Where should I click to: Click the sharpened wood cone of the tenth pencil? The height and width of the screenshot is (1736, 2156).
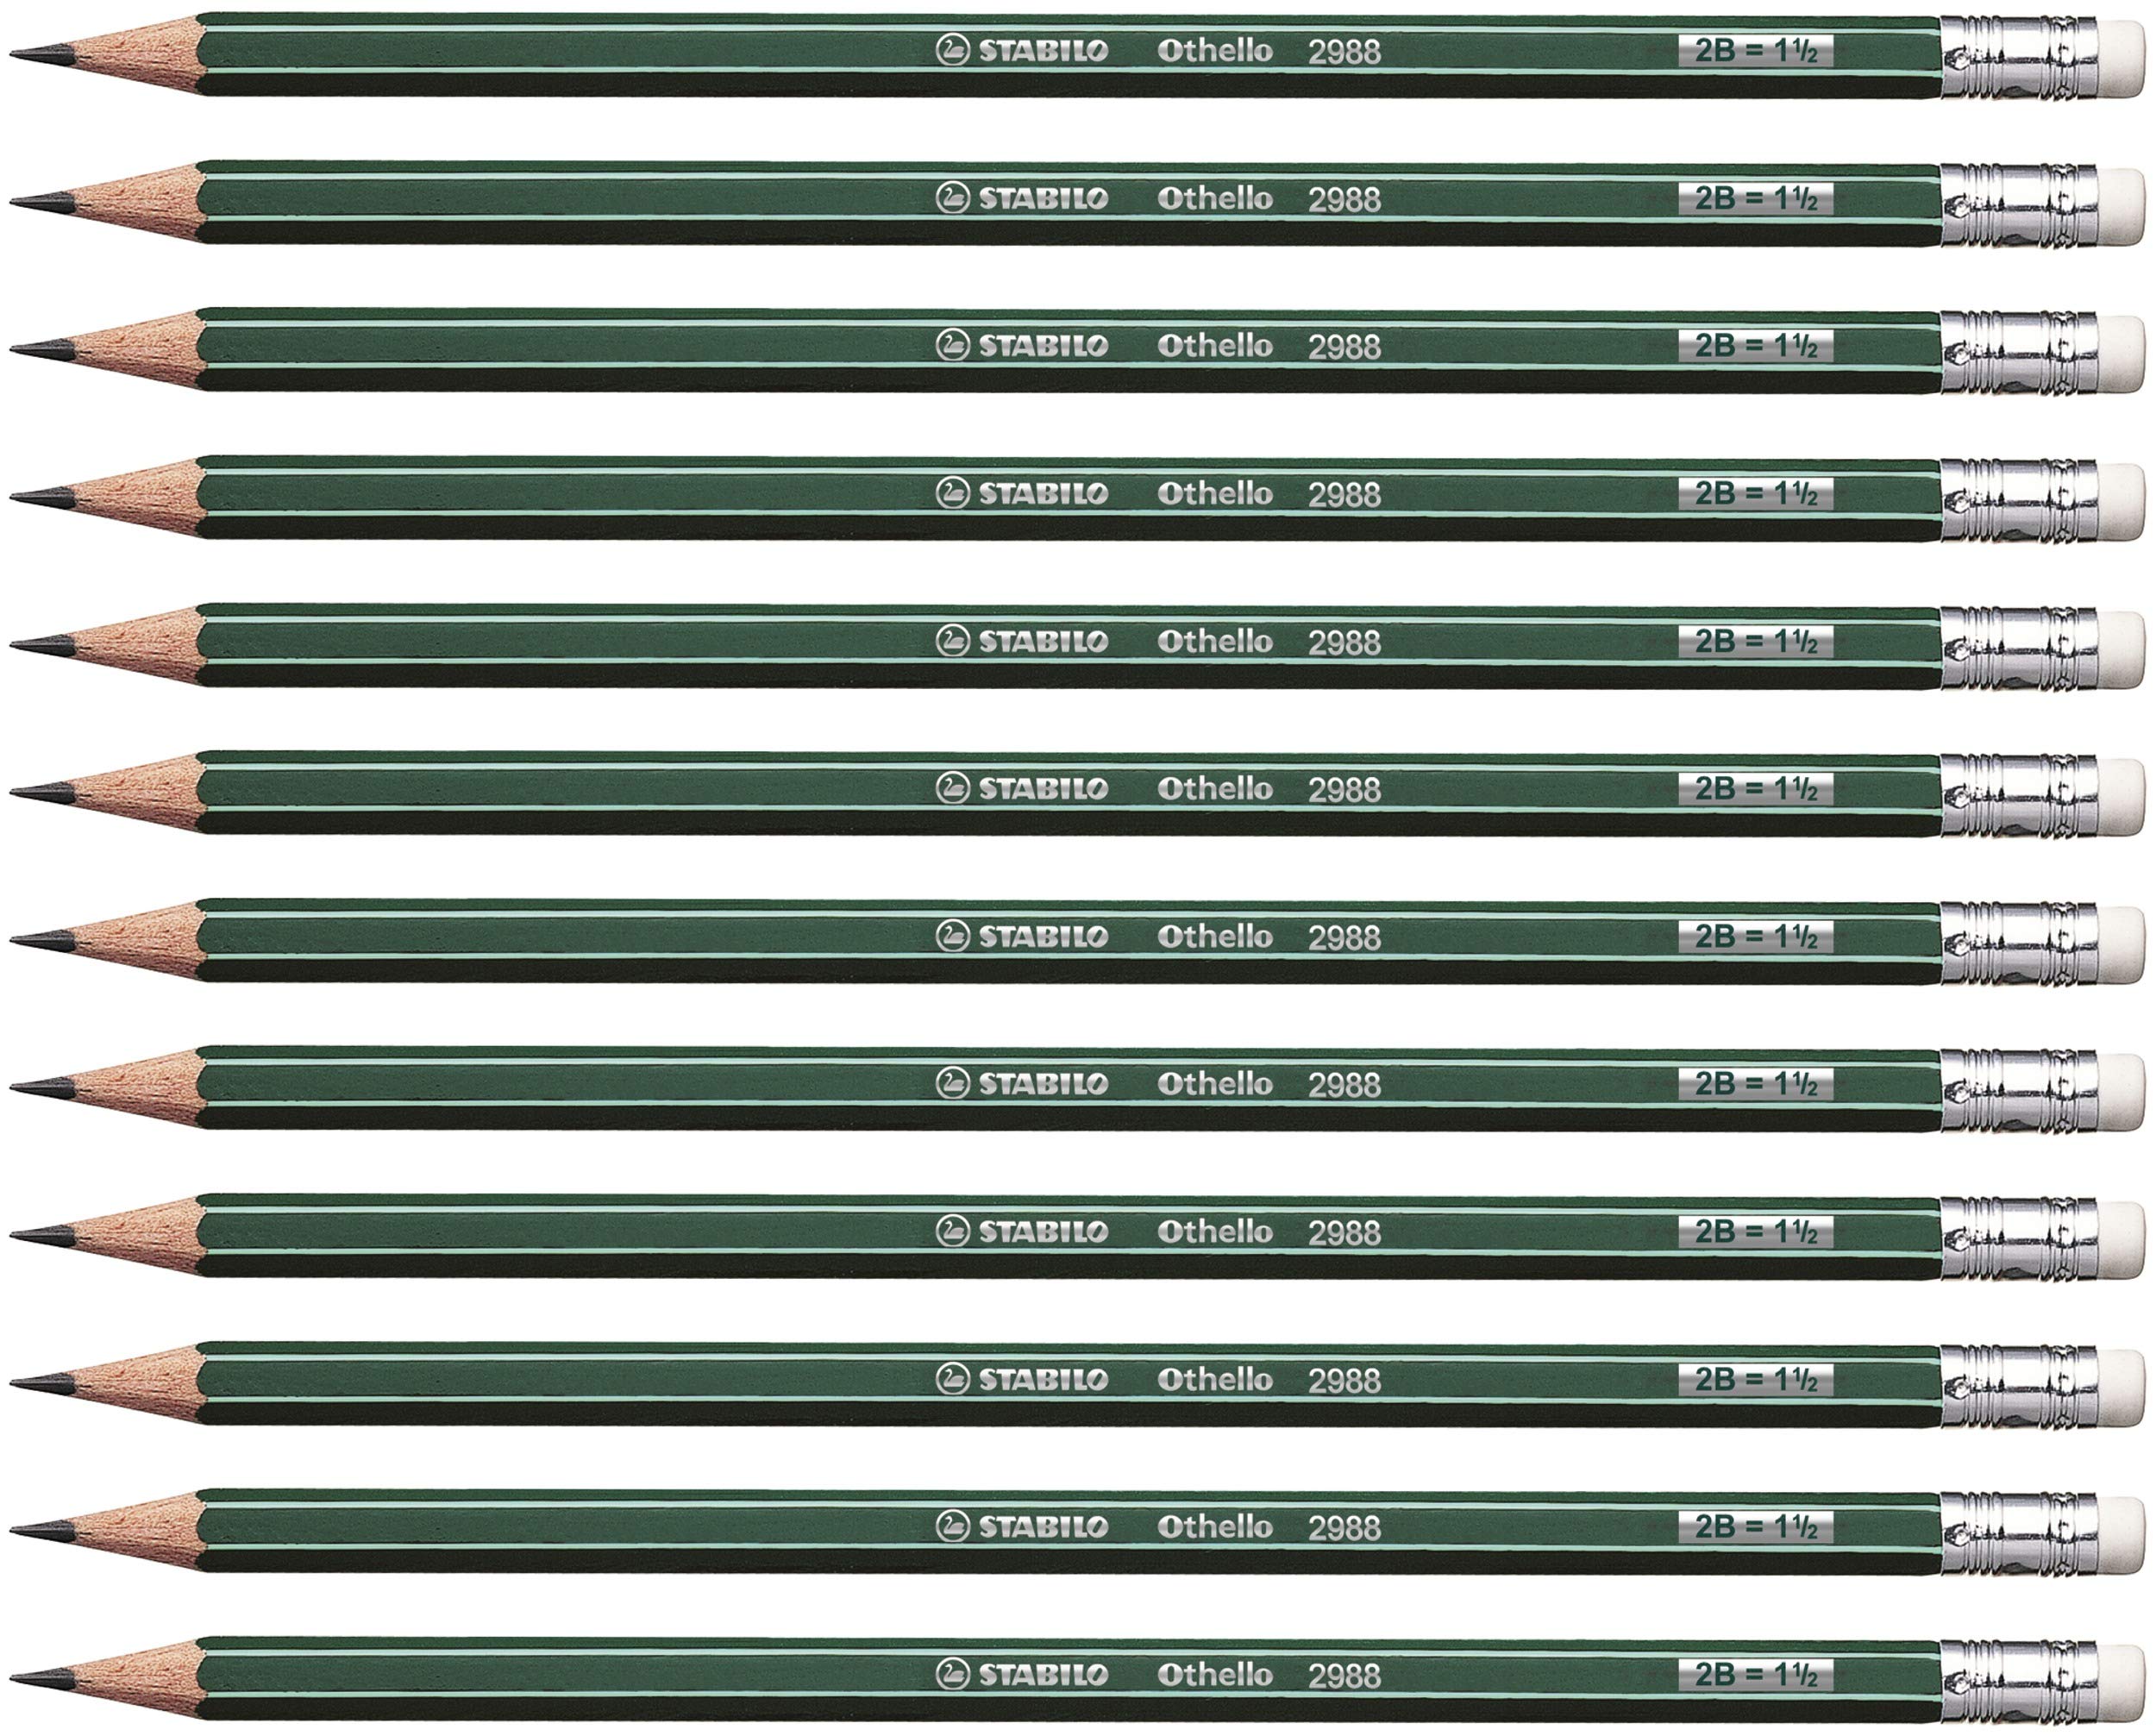click(140, 1383)
